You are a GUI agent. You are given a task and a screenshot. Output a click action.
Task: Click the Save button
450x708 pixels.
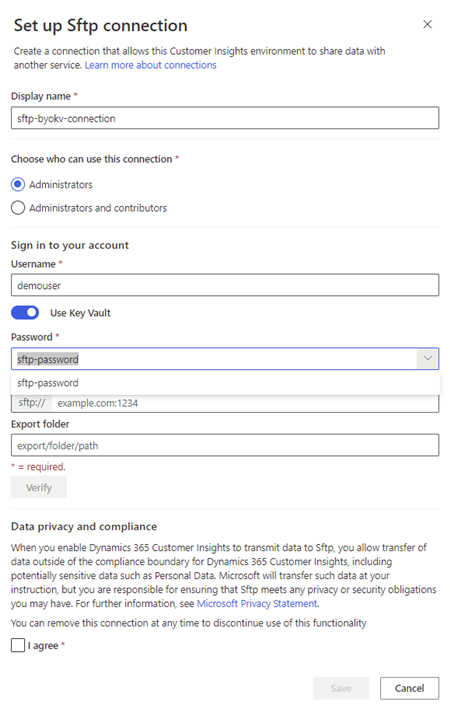pos(341,688)
